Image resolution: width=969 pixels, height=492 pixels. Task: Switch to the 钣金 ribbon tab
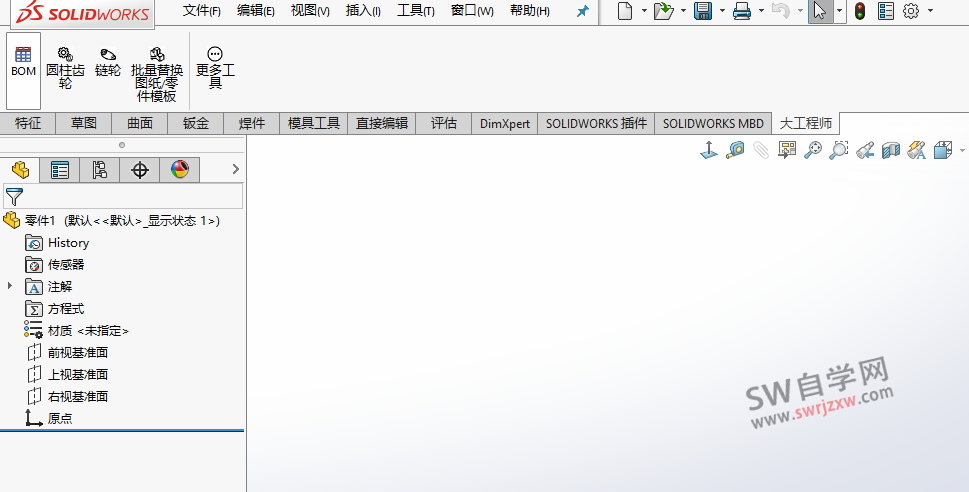click(x=196, y=123)
